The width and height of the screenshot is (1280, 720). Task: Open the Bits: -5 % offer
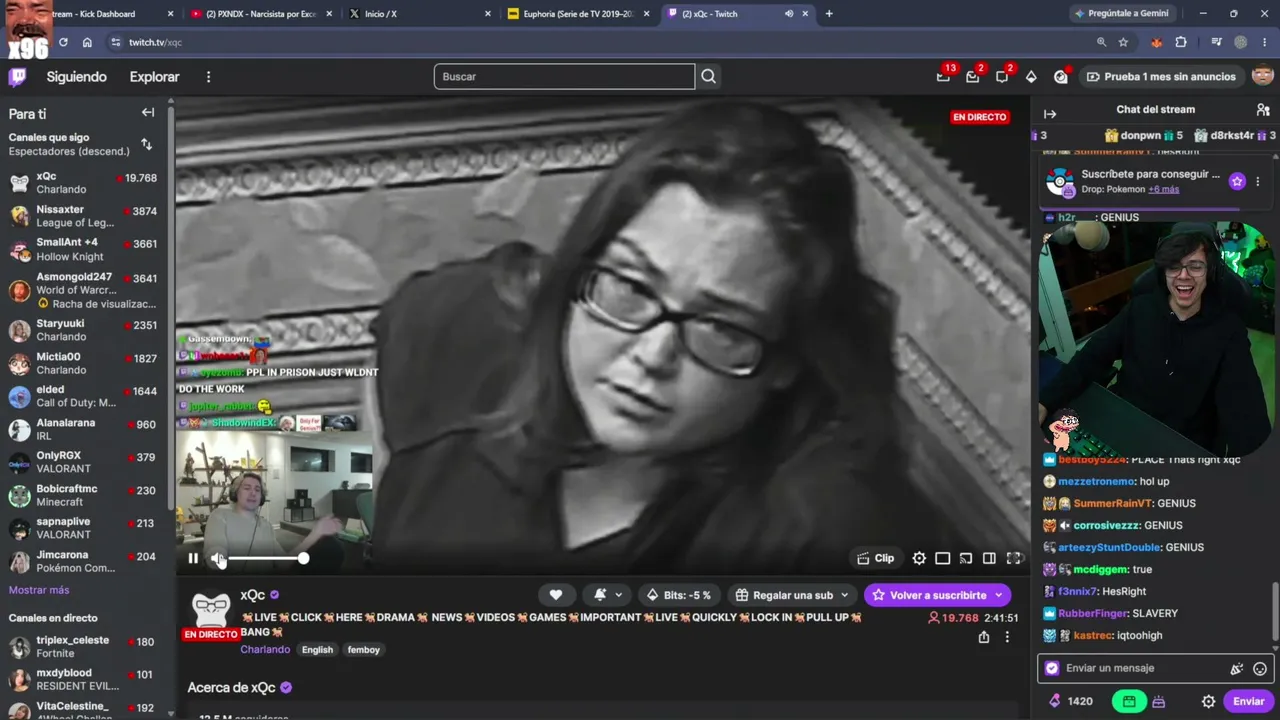click(x=679, y=595)
